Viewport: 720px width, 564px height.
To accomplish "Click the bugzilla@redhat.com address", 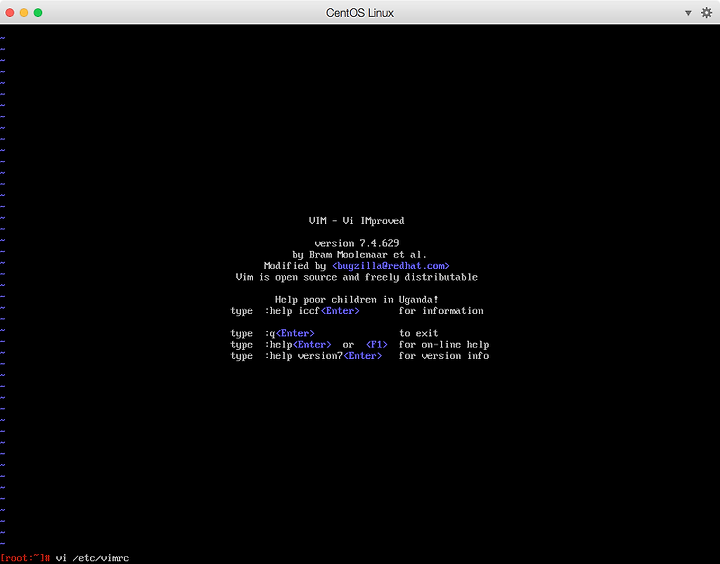I will tap(391, 266).
